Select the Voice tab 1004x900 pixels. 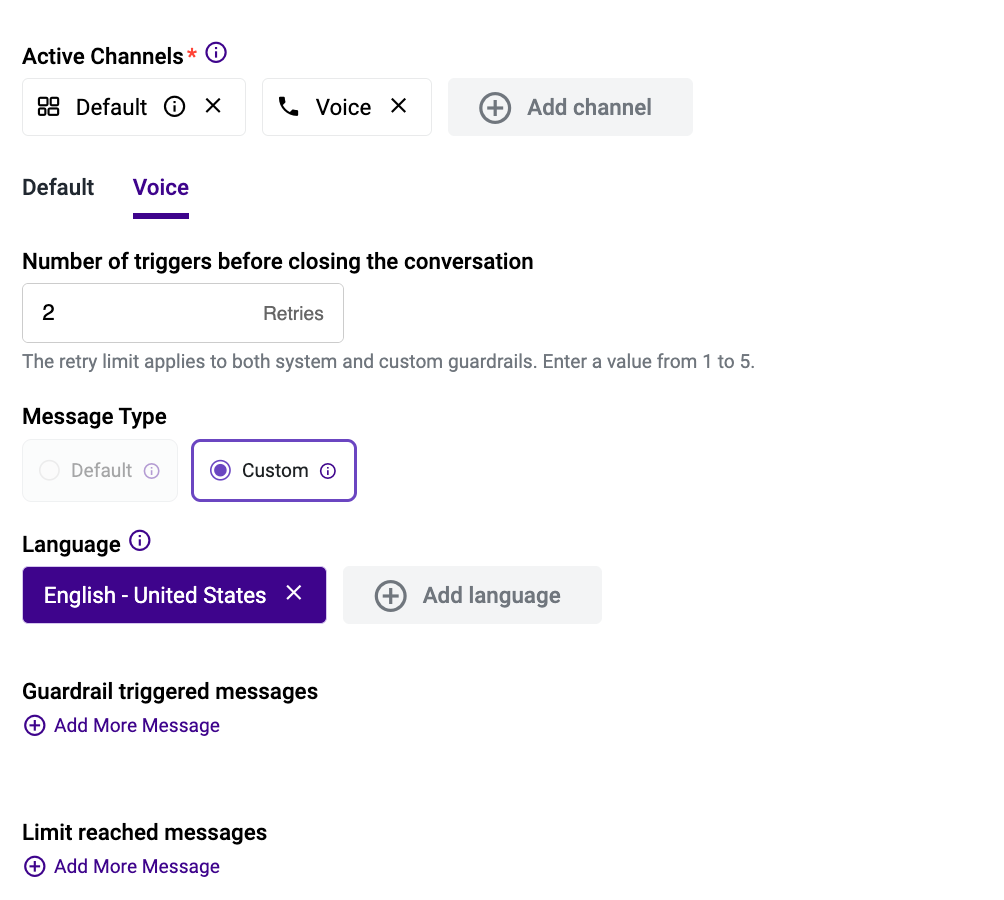tap(161, 188)
